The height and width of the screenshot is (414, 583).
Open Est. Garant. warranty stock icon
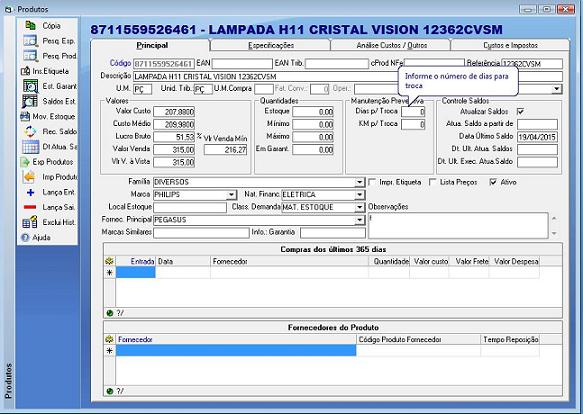pyautogui.click(x=30, y=86)
